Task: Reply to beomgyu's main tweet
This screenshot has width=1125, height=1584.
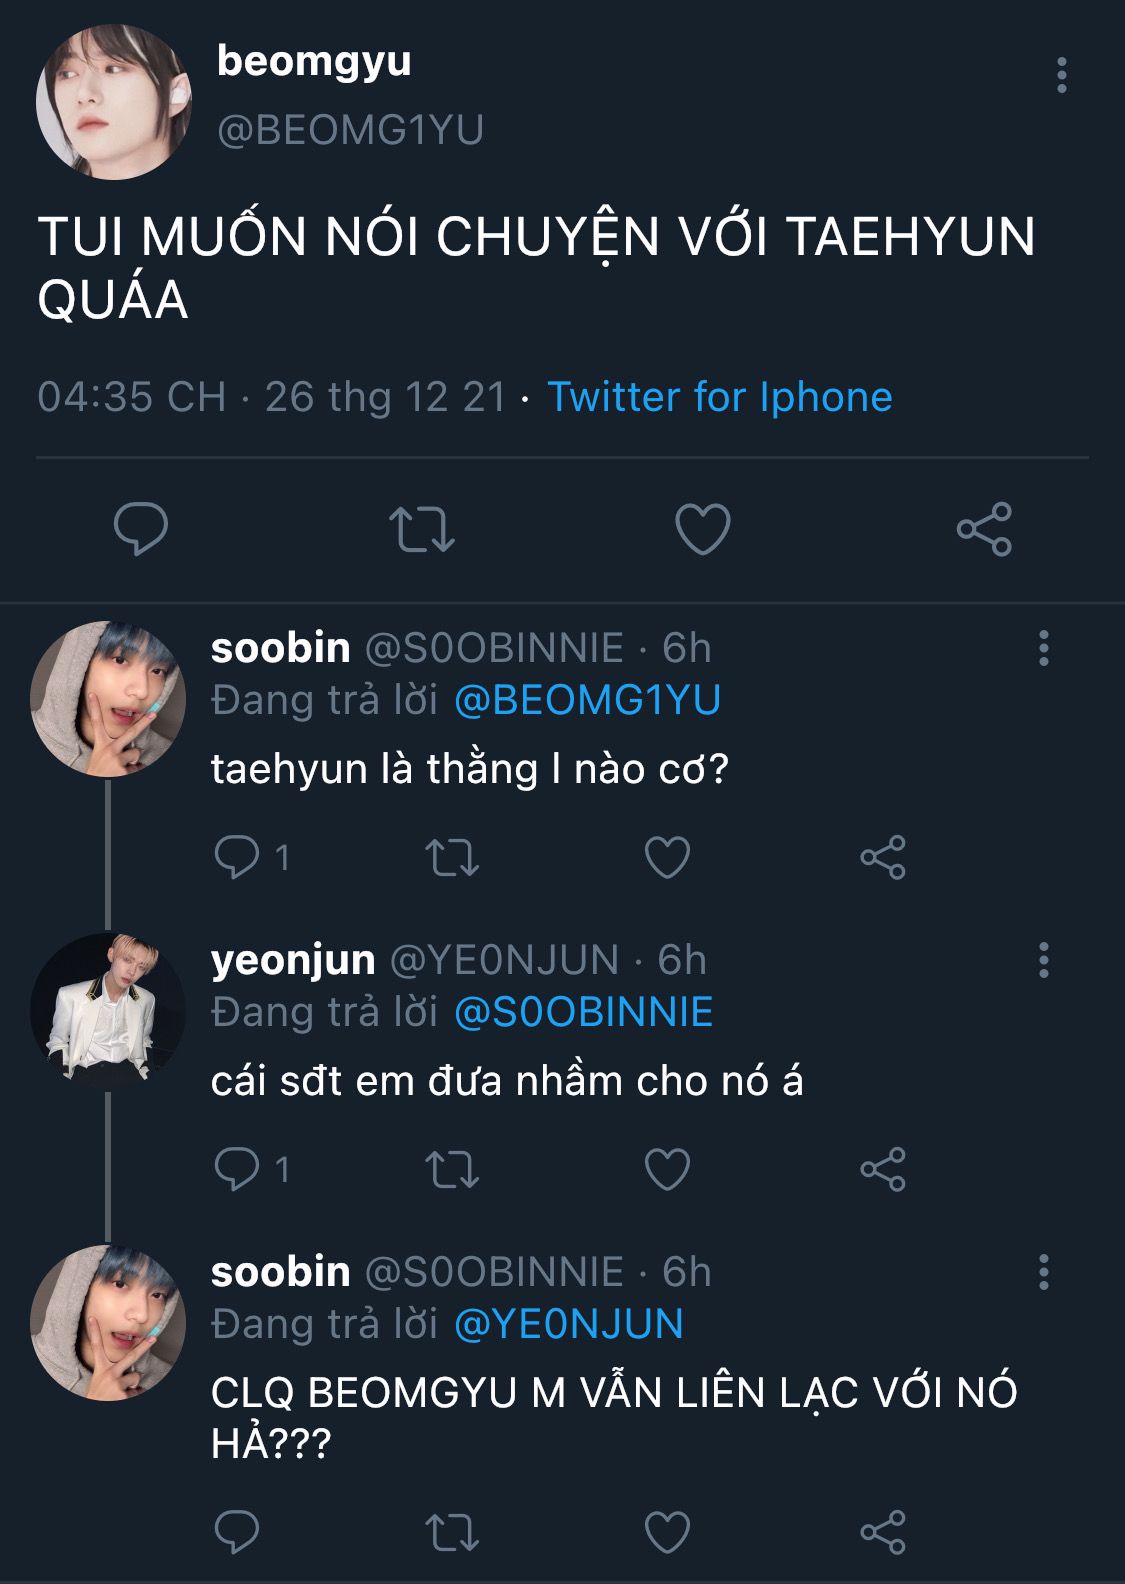Action: [141, 529]
